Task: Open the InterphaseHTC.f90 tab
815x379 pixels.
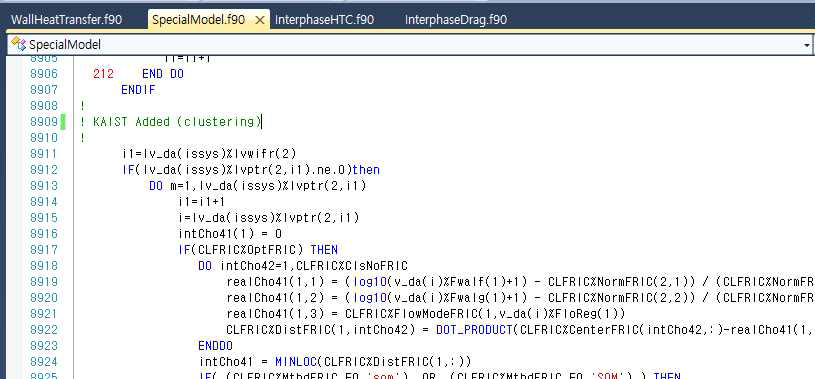Action: pyautogui.click(x=324, y=20)
